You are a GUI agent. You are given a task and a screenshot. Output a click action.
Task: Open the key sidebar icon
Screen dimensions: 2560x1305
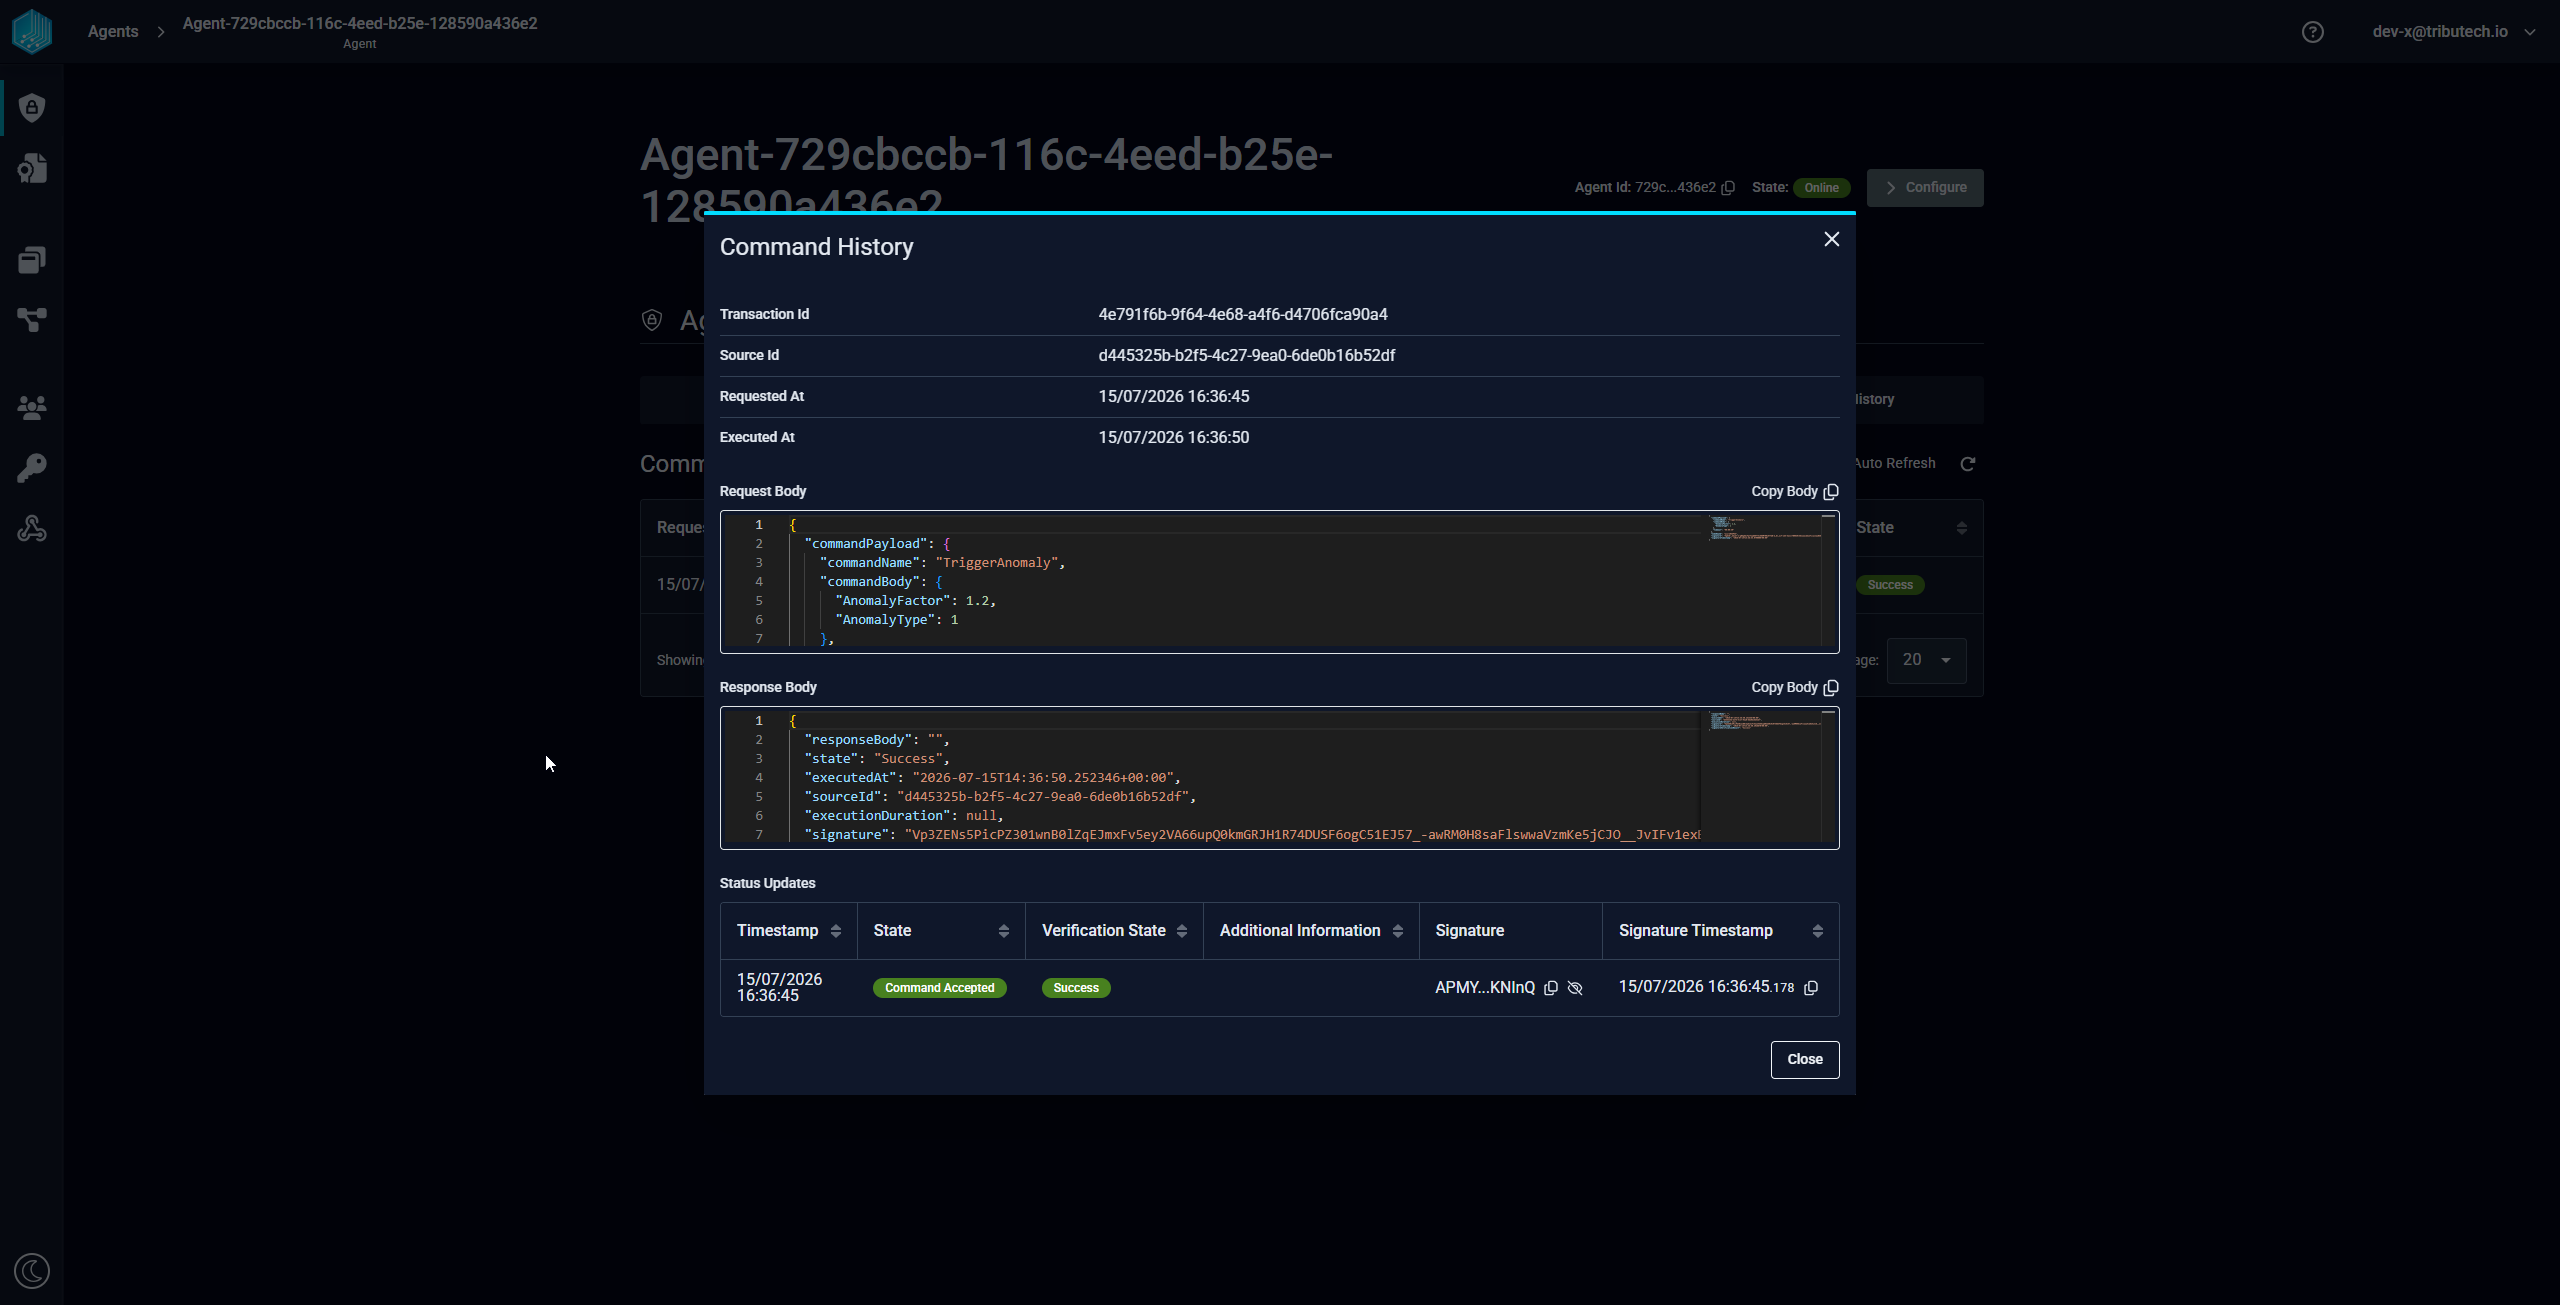(x=32, y=468)
